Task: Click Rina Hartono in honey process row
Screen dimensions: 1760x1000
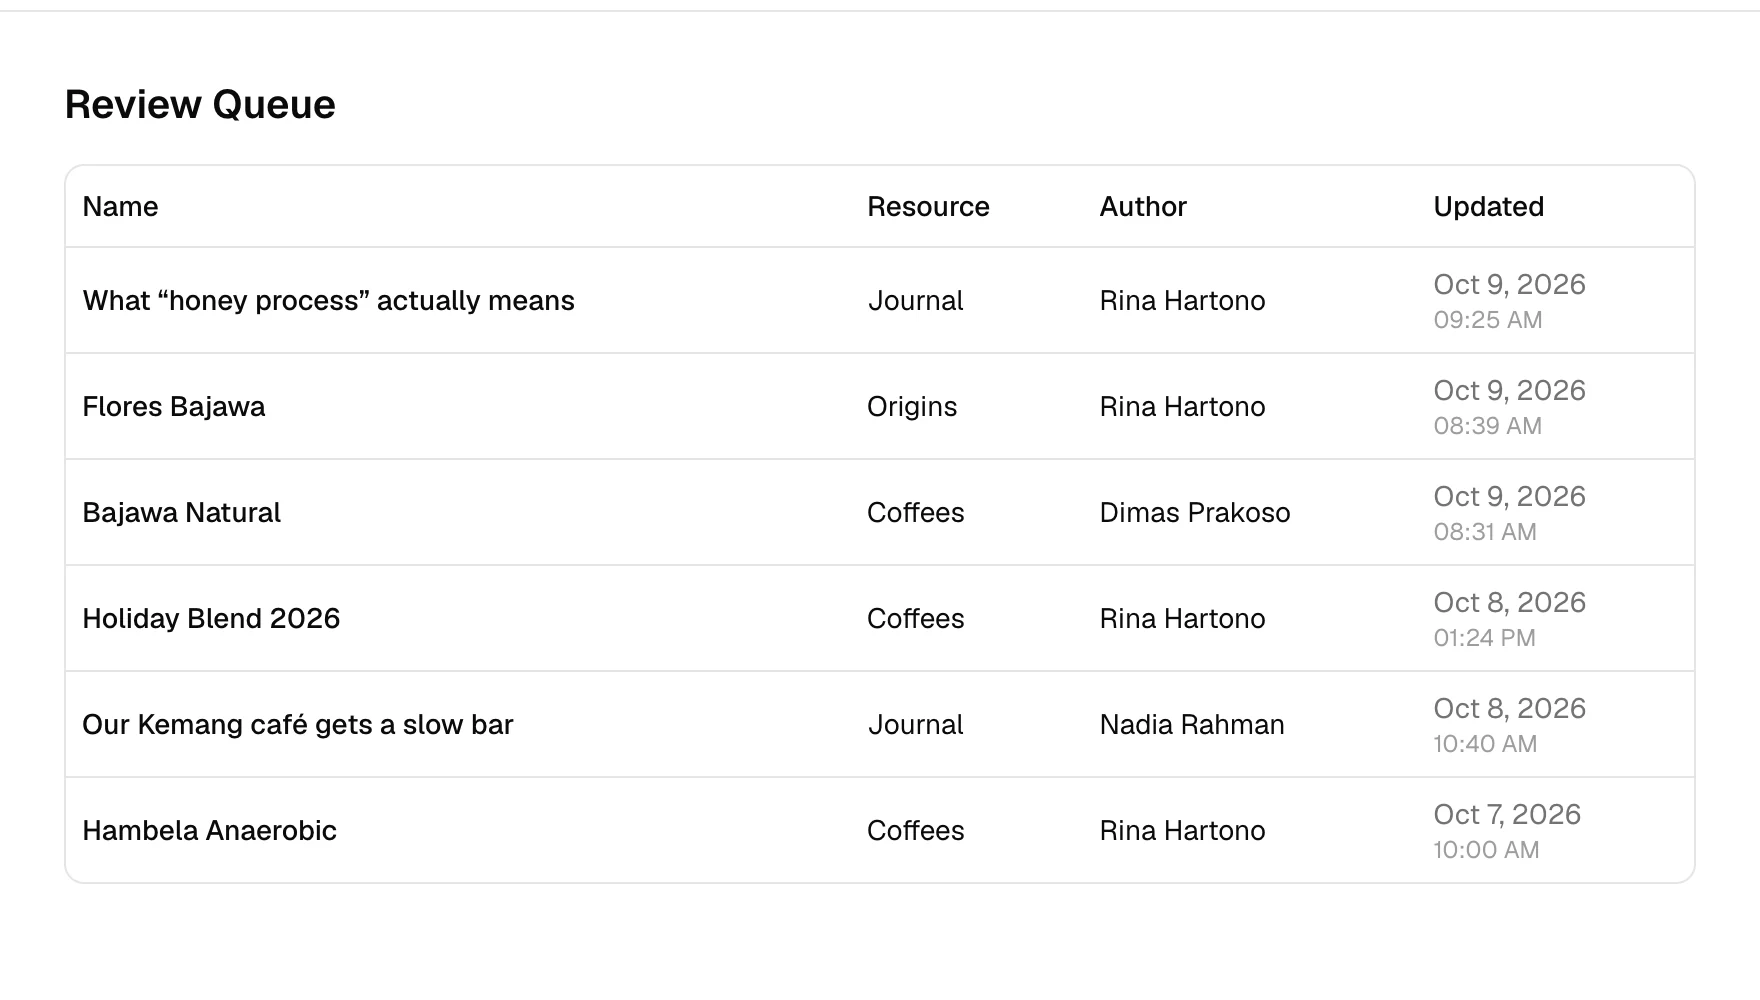Action: click(1183, 301)
